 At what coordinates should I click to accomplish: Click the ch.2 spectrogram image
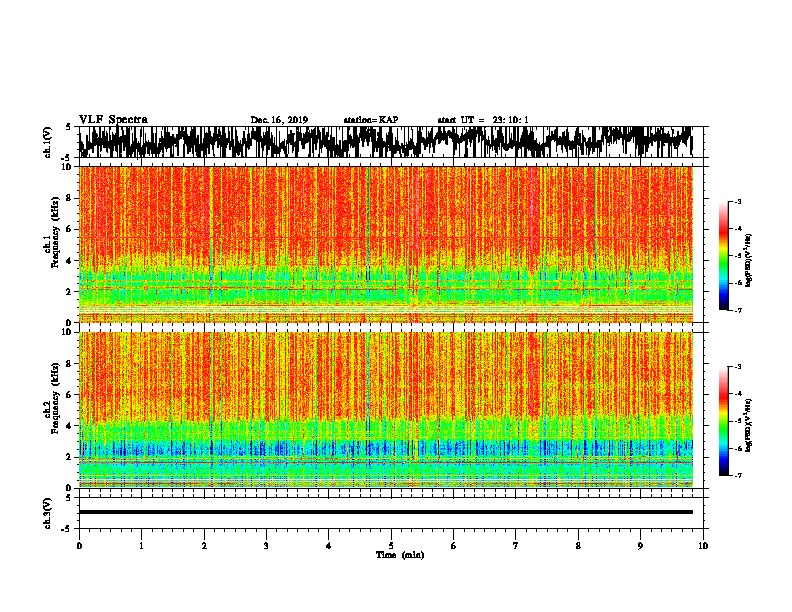385,410
